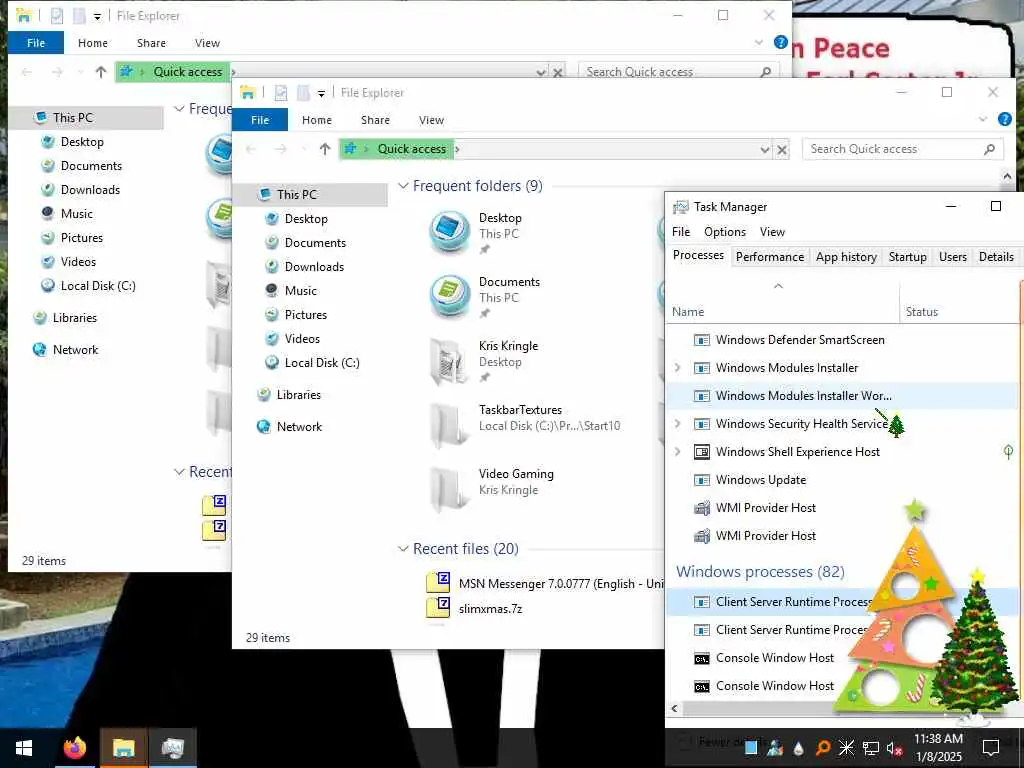Viewport: 1024px width, 768px height.
Task: Open MSN Messenger 7.0.0777 recent file
Action: (x=545, y=583)
